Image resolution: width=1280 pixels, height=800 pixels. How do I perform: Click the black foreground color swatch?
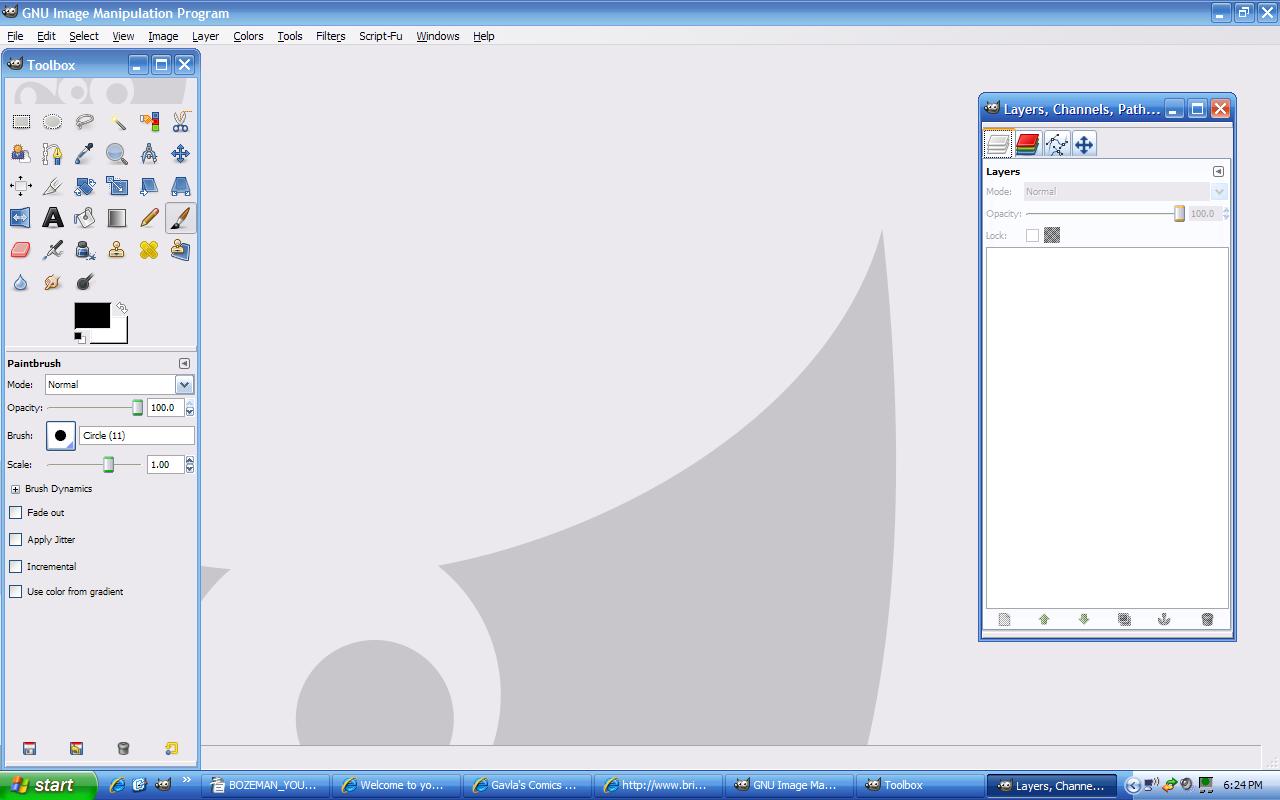point(92,316)
